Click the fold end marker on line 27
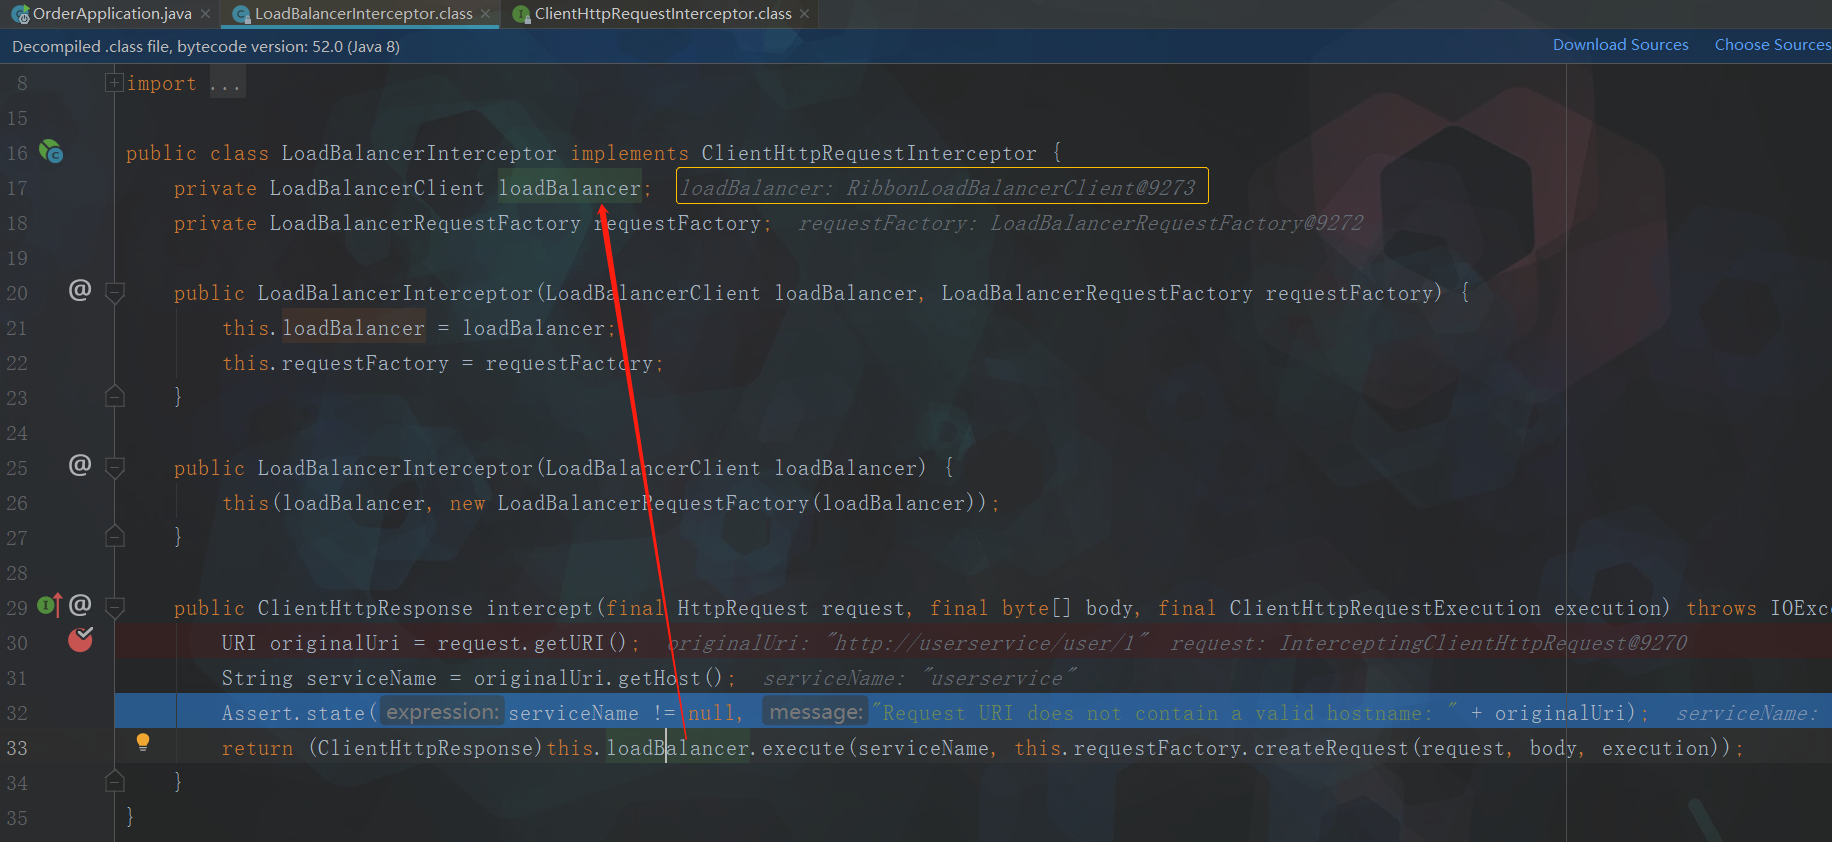The image size is (1832, 842). coord(115,537)
